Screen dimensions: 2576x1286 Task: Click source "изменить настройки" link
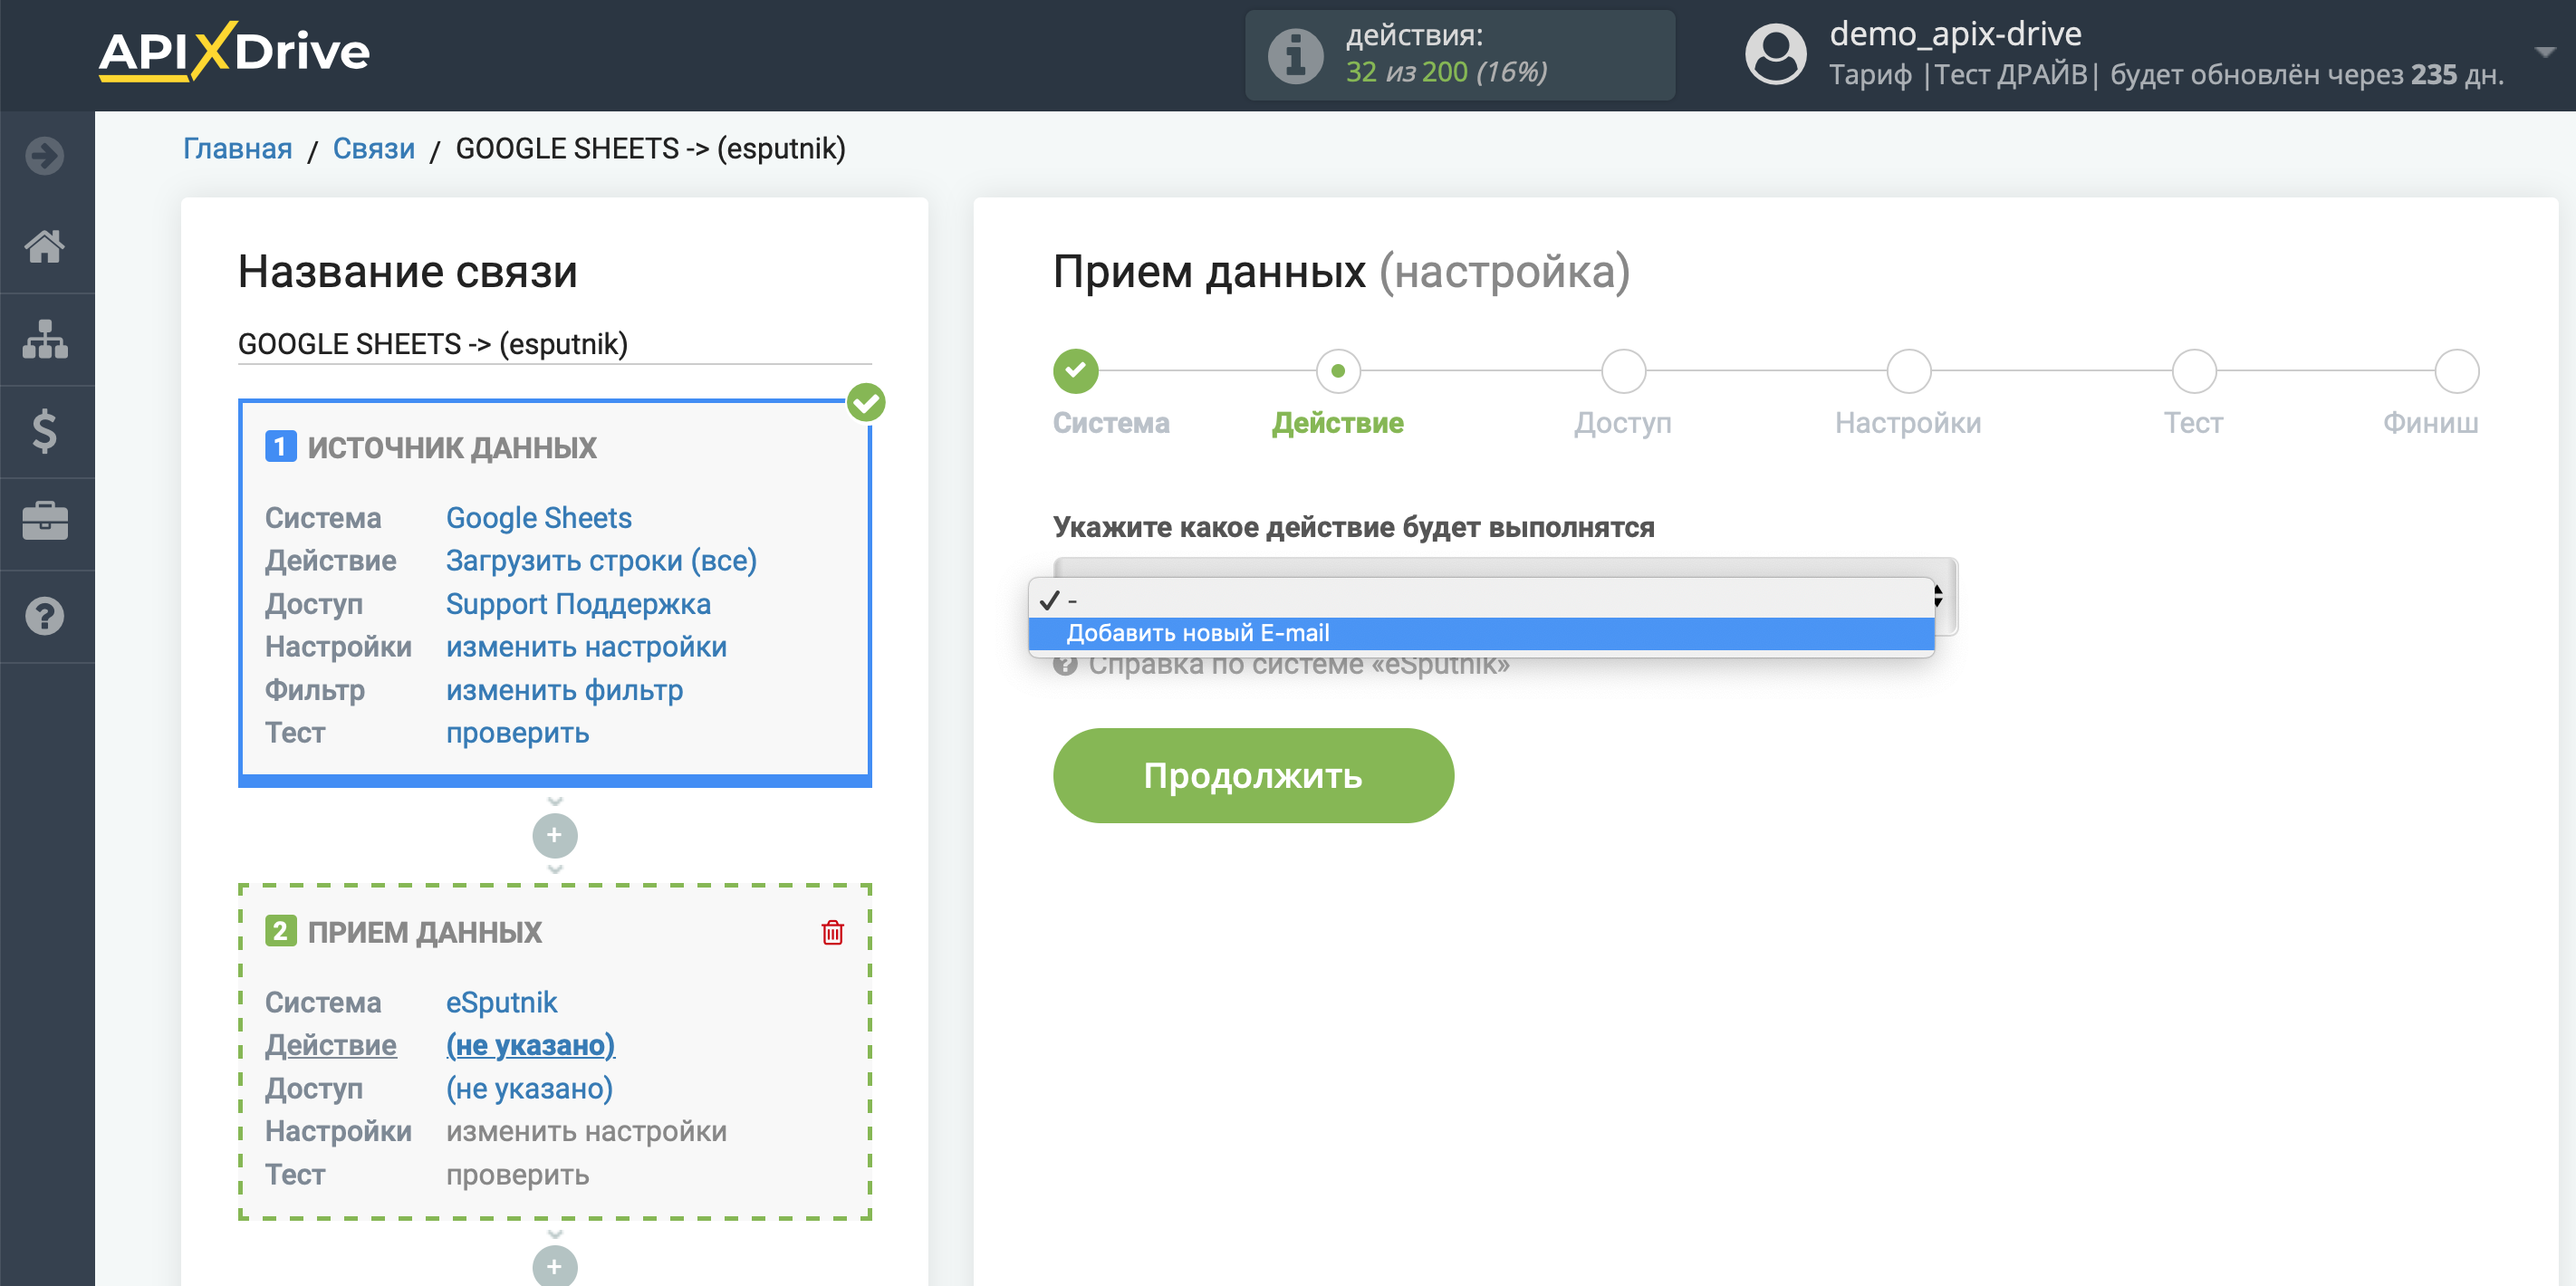point(586,647)
